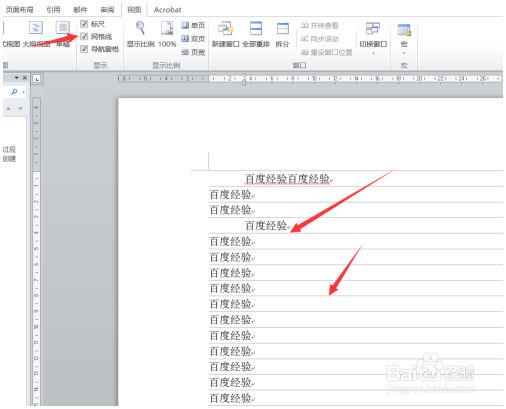Switch to the 审阅 ribbon tab
Viewport: 506px width, 409px height.
coord(107,10)
